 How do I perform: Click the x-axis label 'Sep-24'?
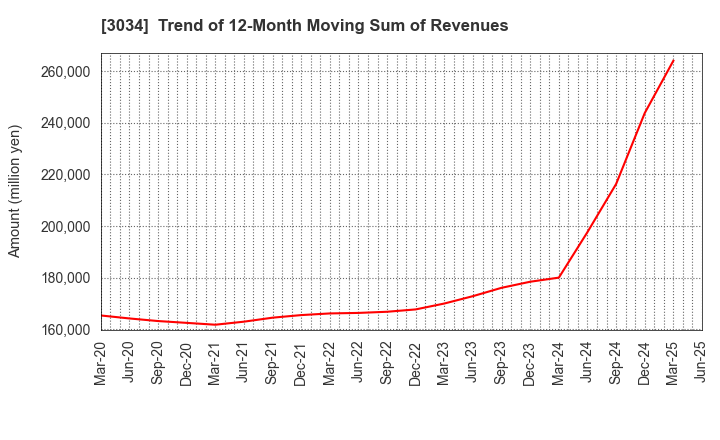[615, 363]
